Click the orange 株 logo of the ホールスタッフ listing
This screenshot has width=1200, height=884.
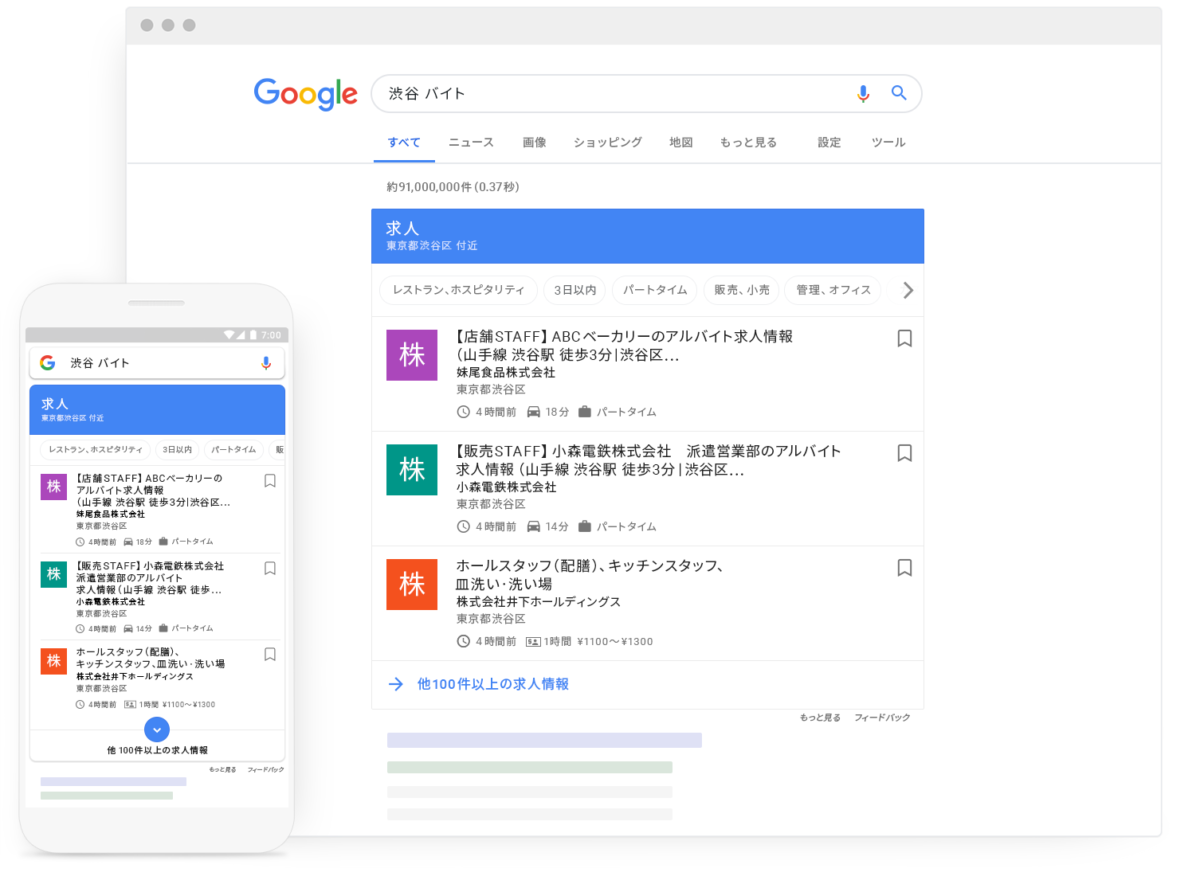pyautogui.click(x=412, y=585)
